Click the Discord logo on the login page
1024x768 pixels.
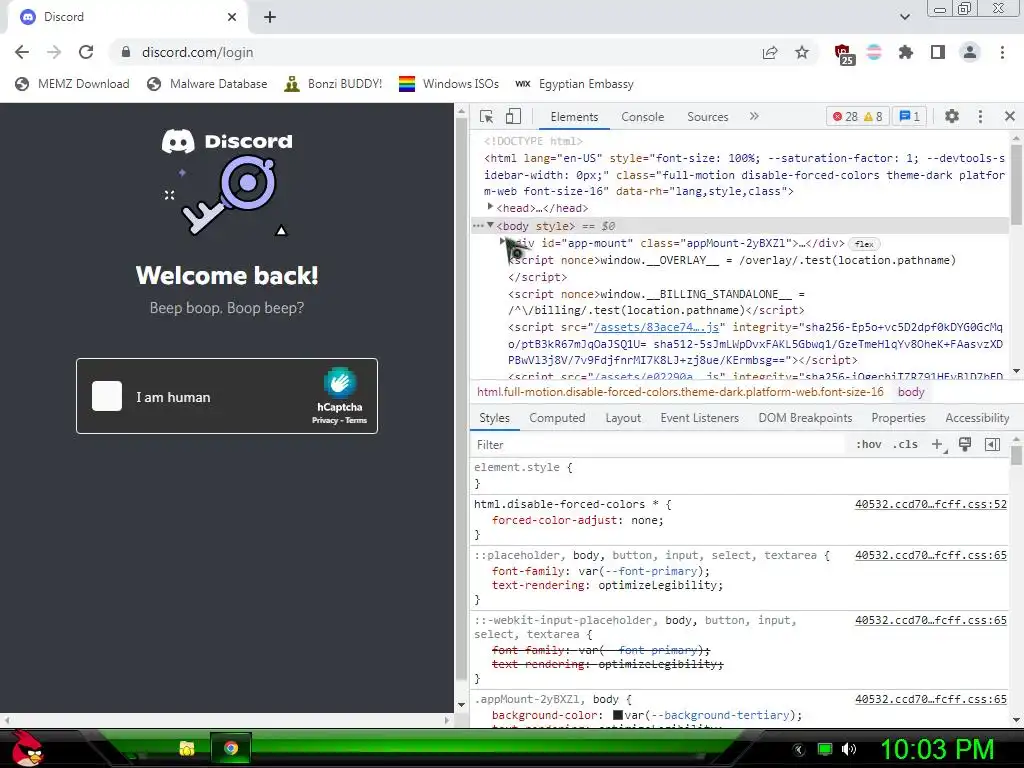coord(227,141)
